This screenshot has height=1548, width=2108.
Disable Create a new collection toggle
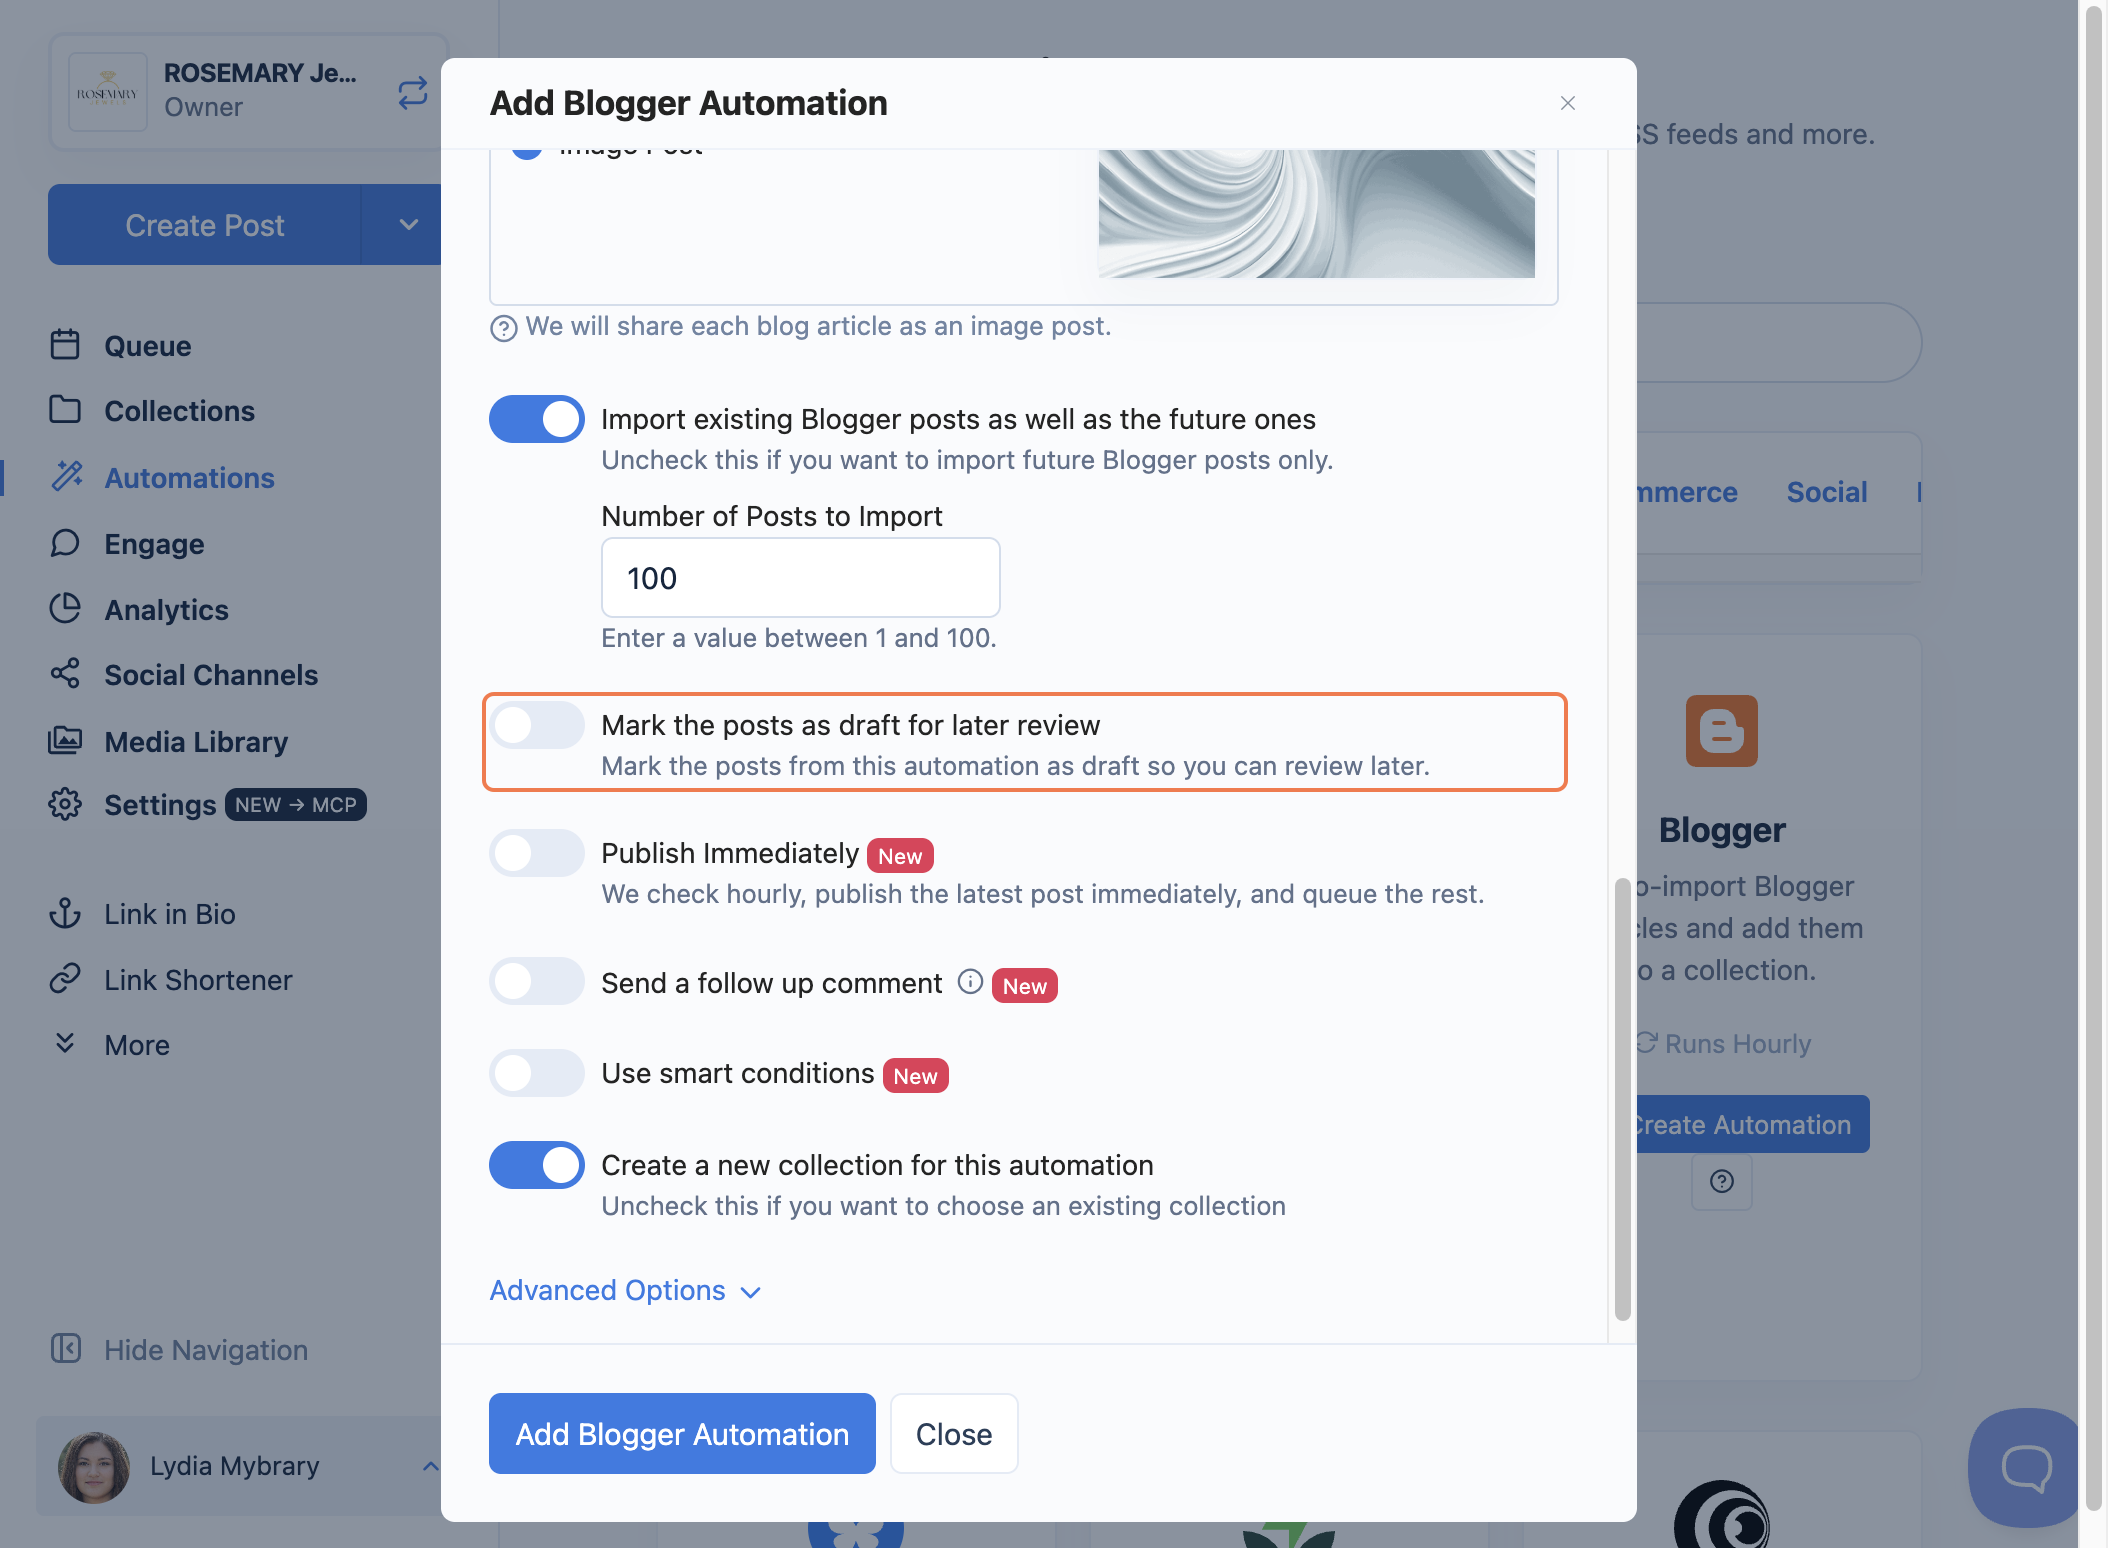tap(537, 1165)
